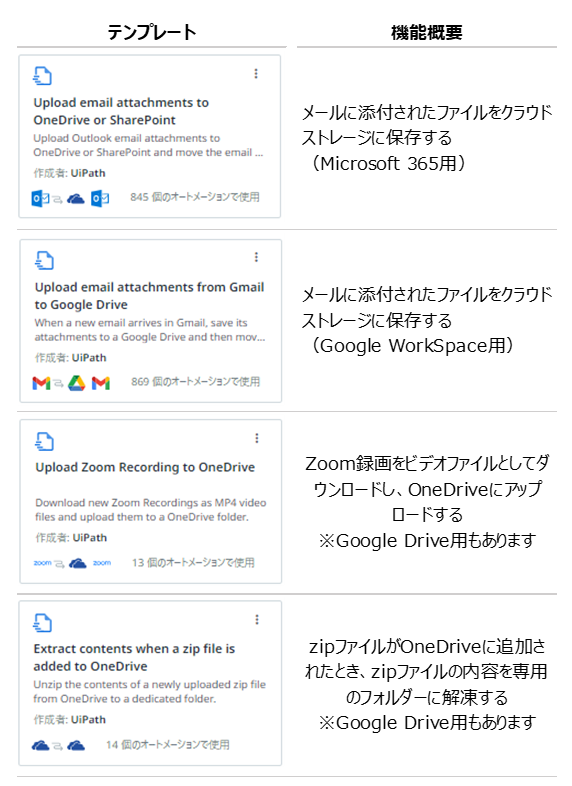Click the template icon on the Zoom Recording card
572x786 pixels.
45,442
